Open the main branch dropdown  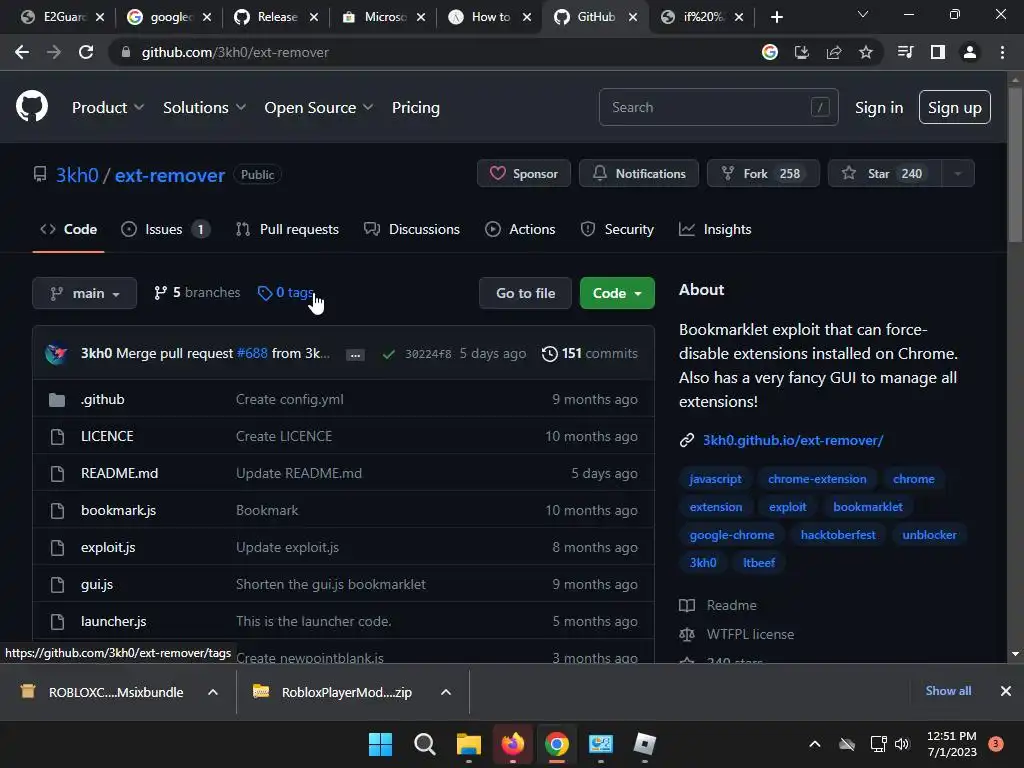(x=84, y=293)
